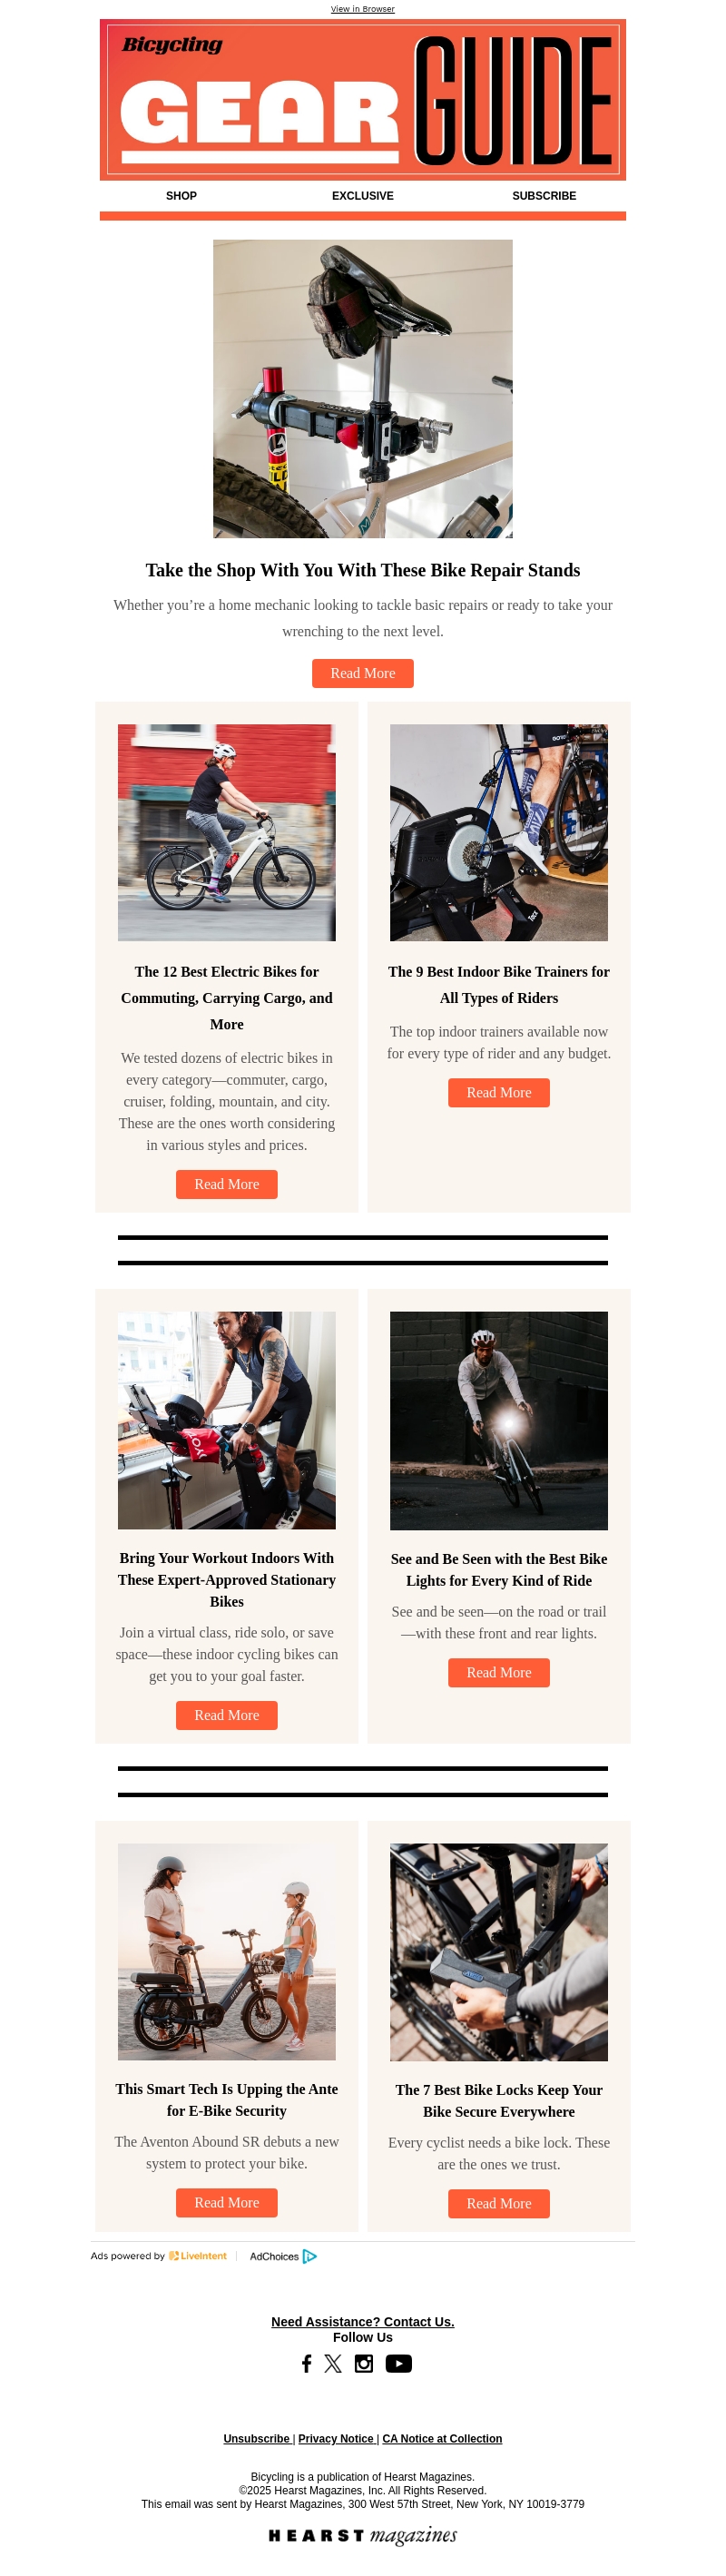This screenshot has height=2576, width=726.
Task: Open the Instagram icon in footer
Action: click(364, 2363)
